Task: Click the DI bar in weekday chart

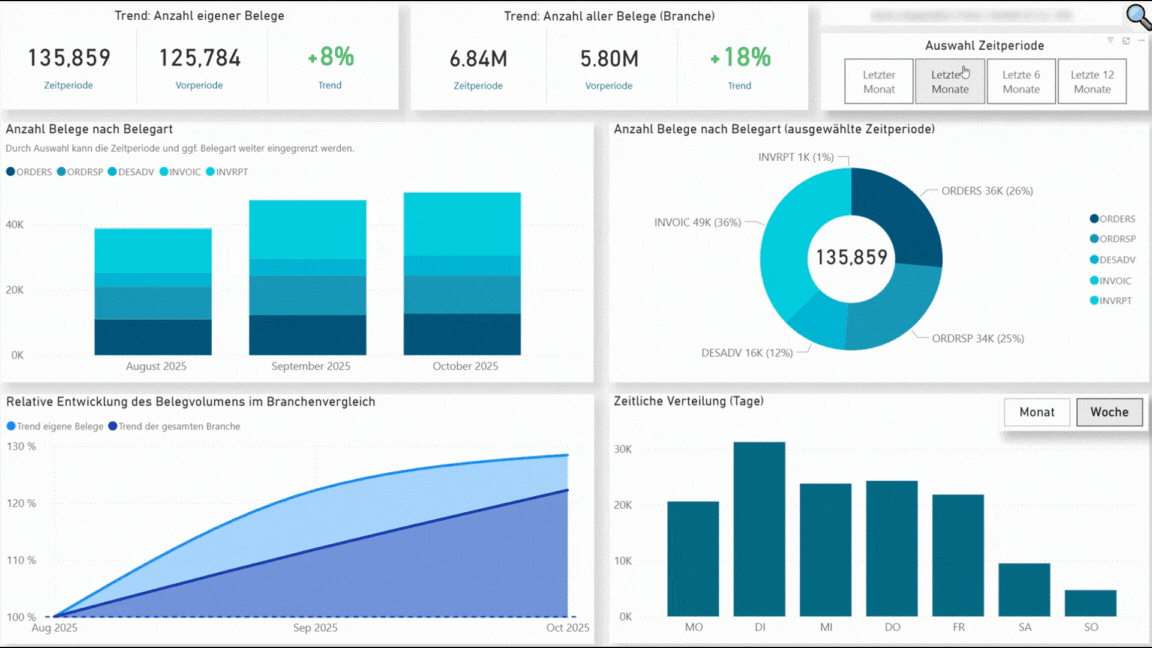Action: pos(759,528)
